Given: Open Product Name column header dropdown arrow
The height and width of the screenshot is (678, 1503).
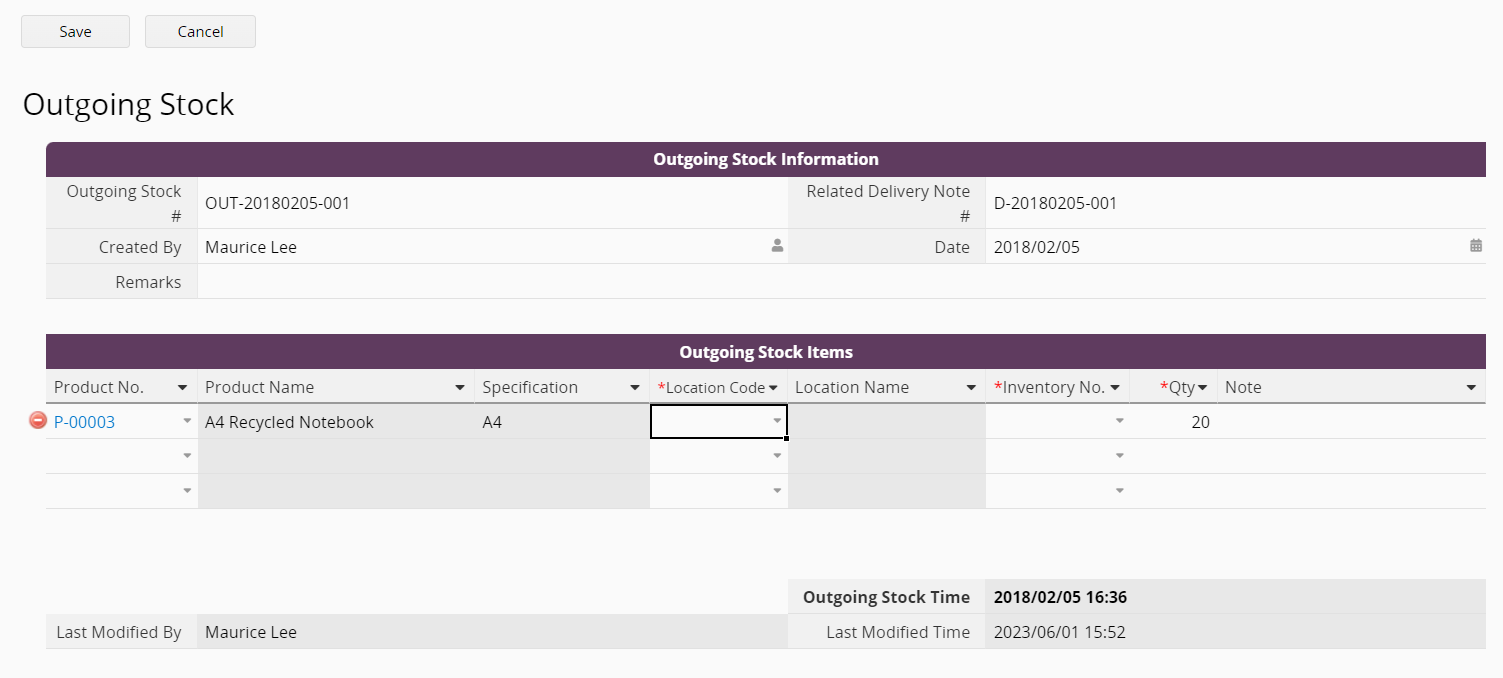Looking at the screenshot, I should tap(460, 388).
